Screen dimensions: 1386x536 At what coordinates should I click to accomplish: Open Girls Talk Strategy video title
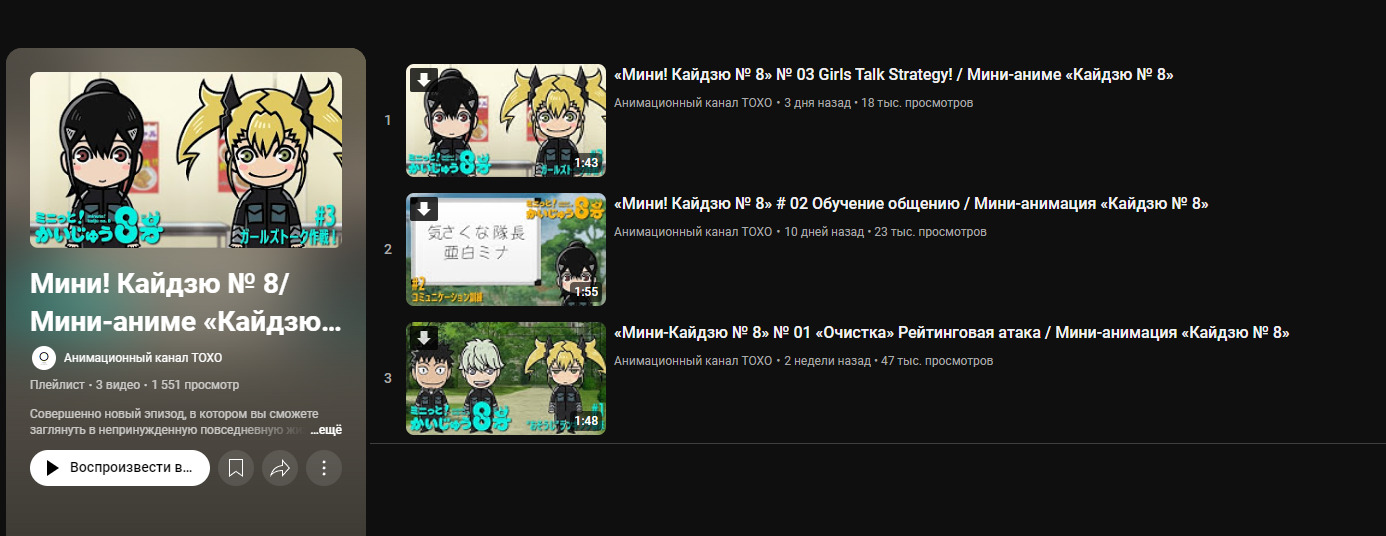point(893,75)
